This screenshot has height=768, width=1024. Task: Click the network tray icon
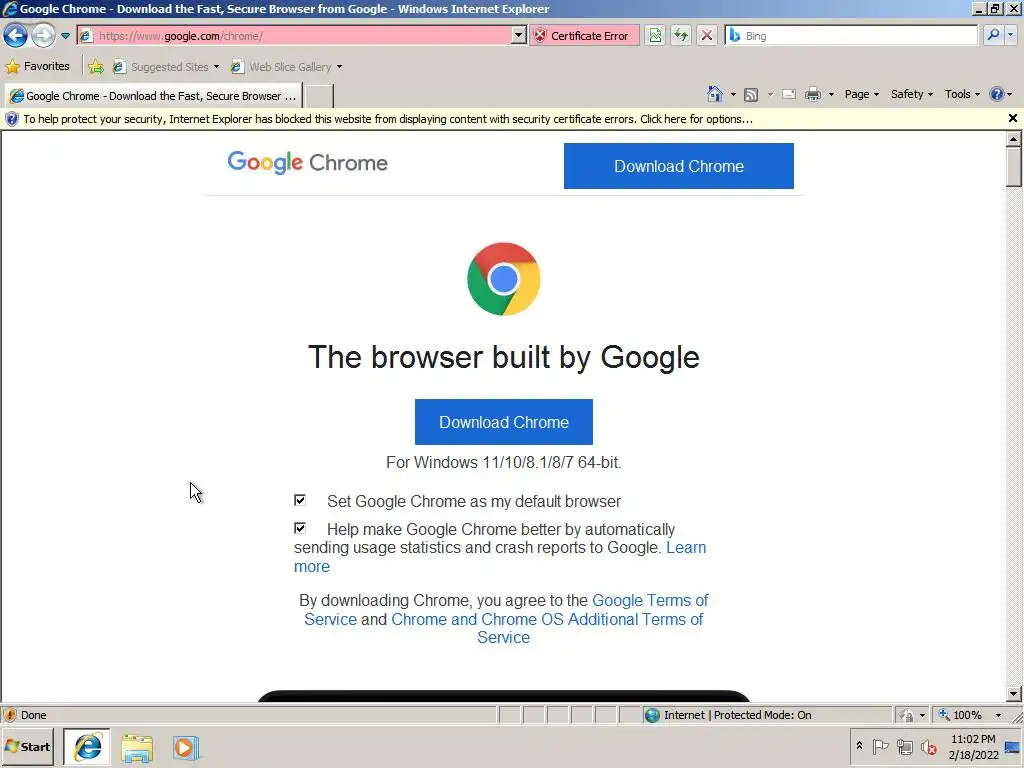click(904, 746)
